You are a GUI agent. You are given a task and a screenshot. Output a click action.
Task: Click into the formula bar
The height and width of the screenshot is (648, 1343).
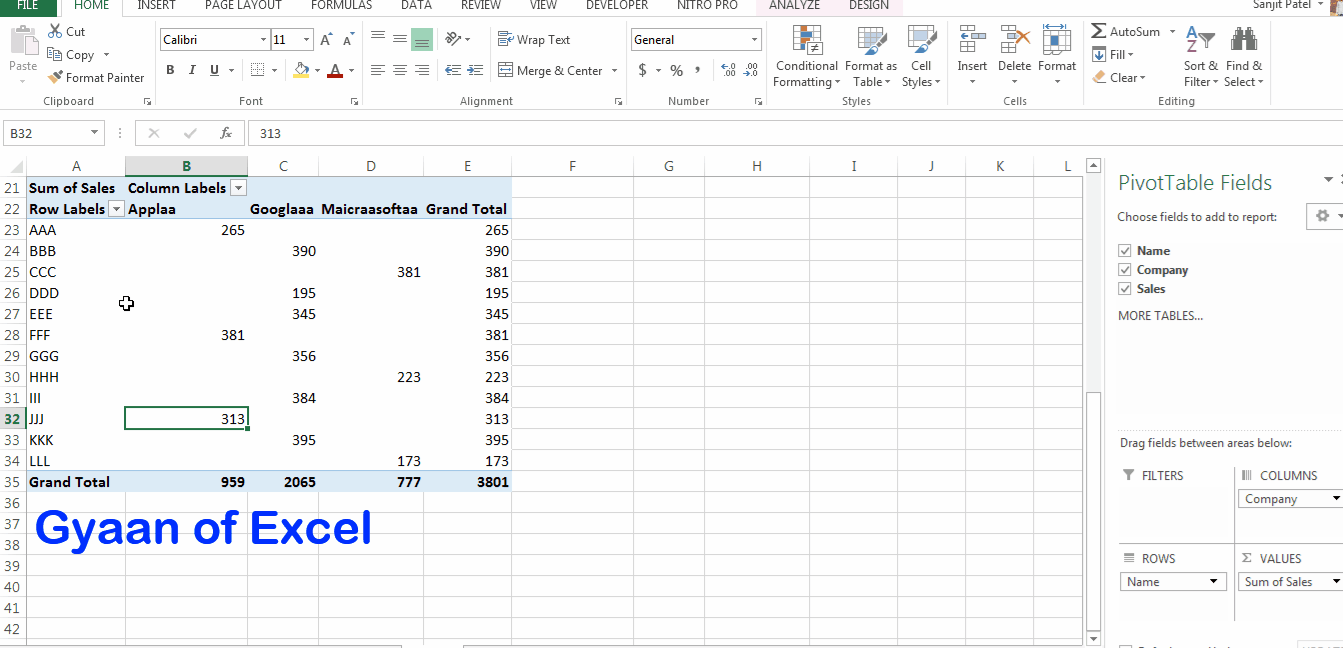795,133
